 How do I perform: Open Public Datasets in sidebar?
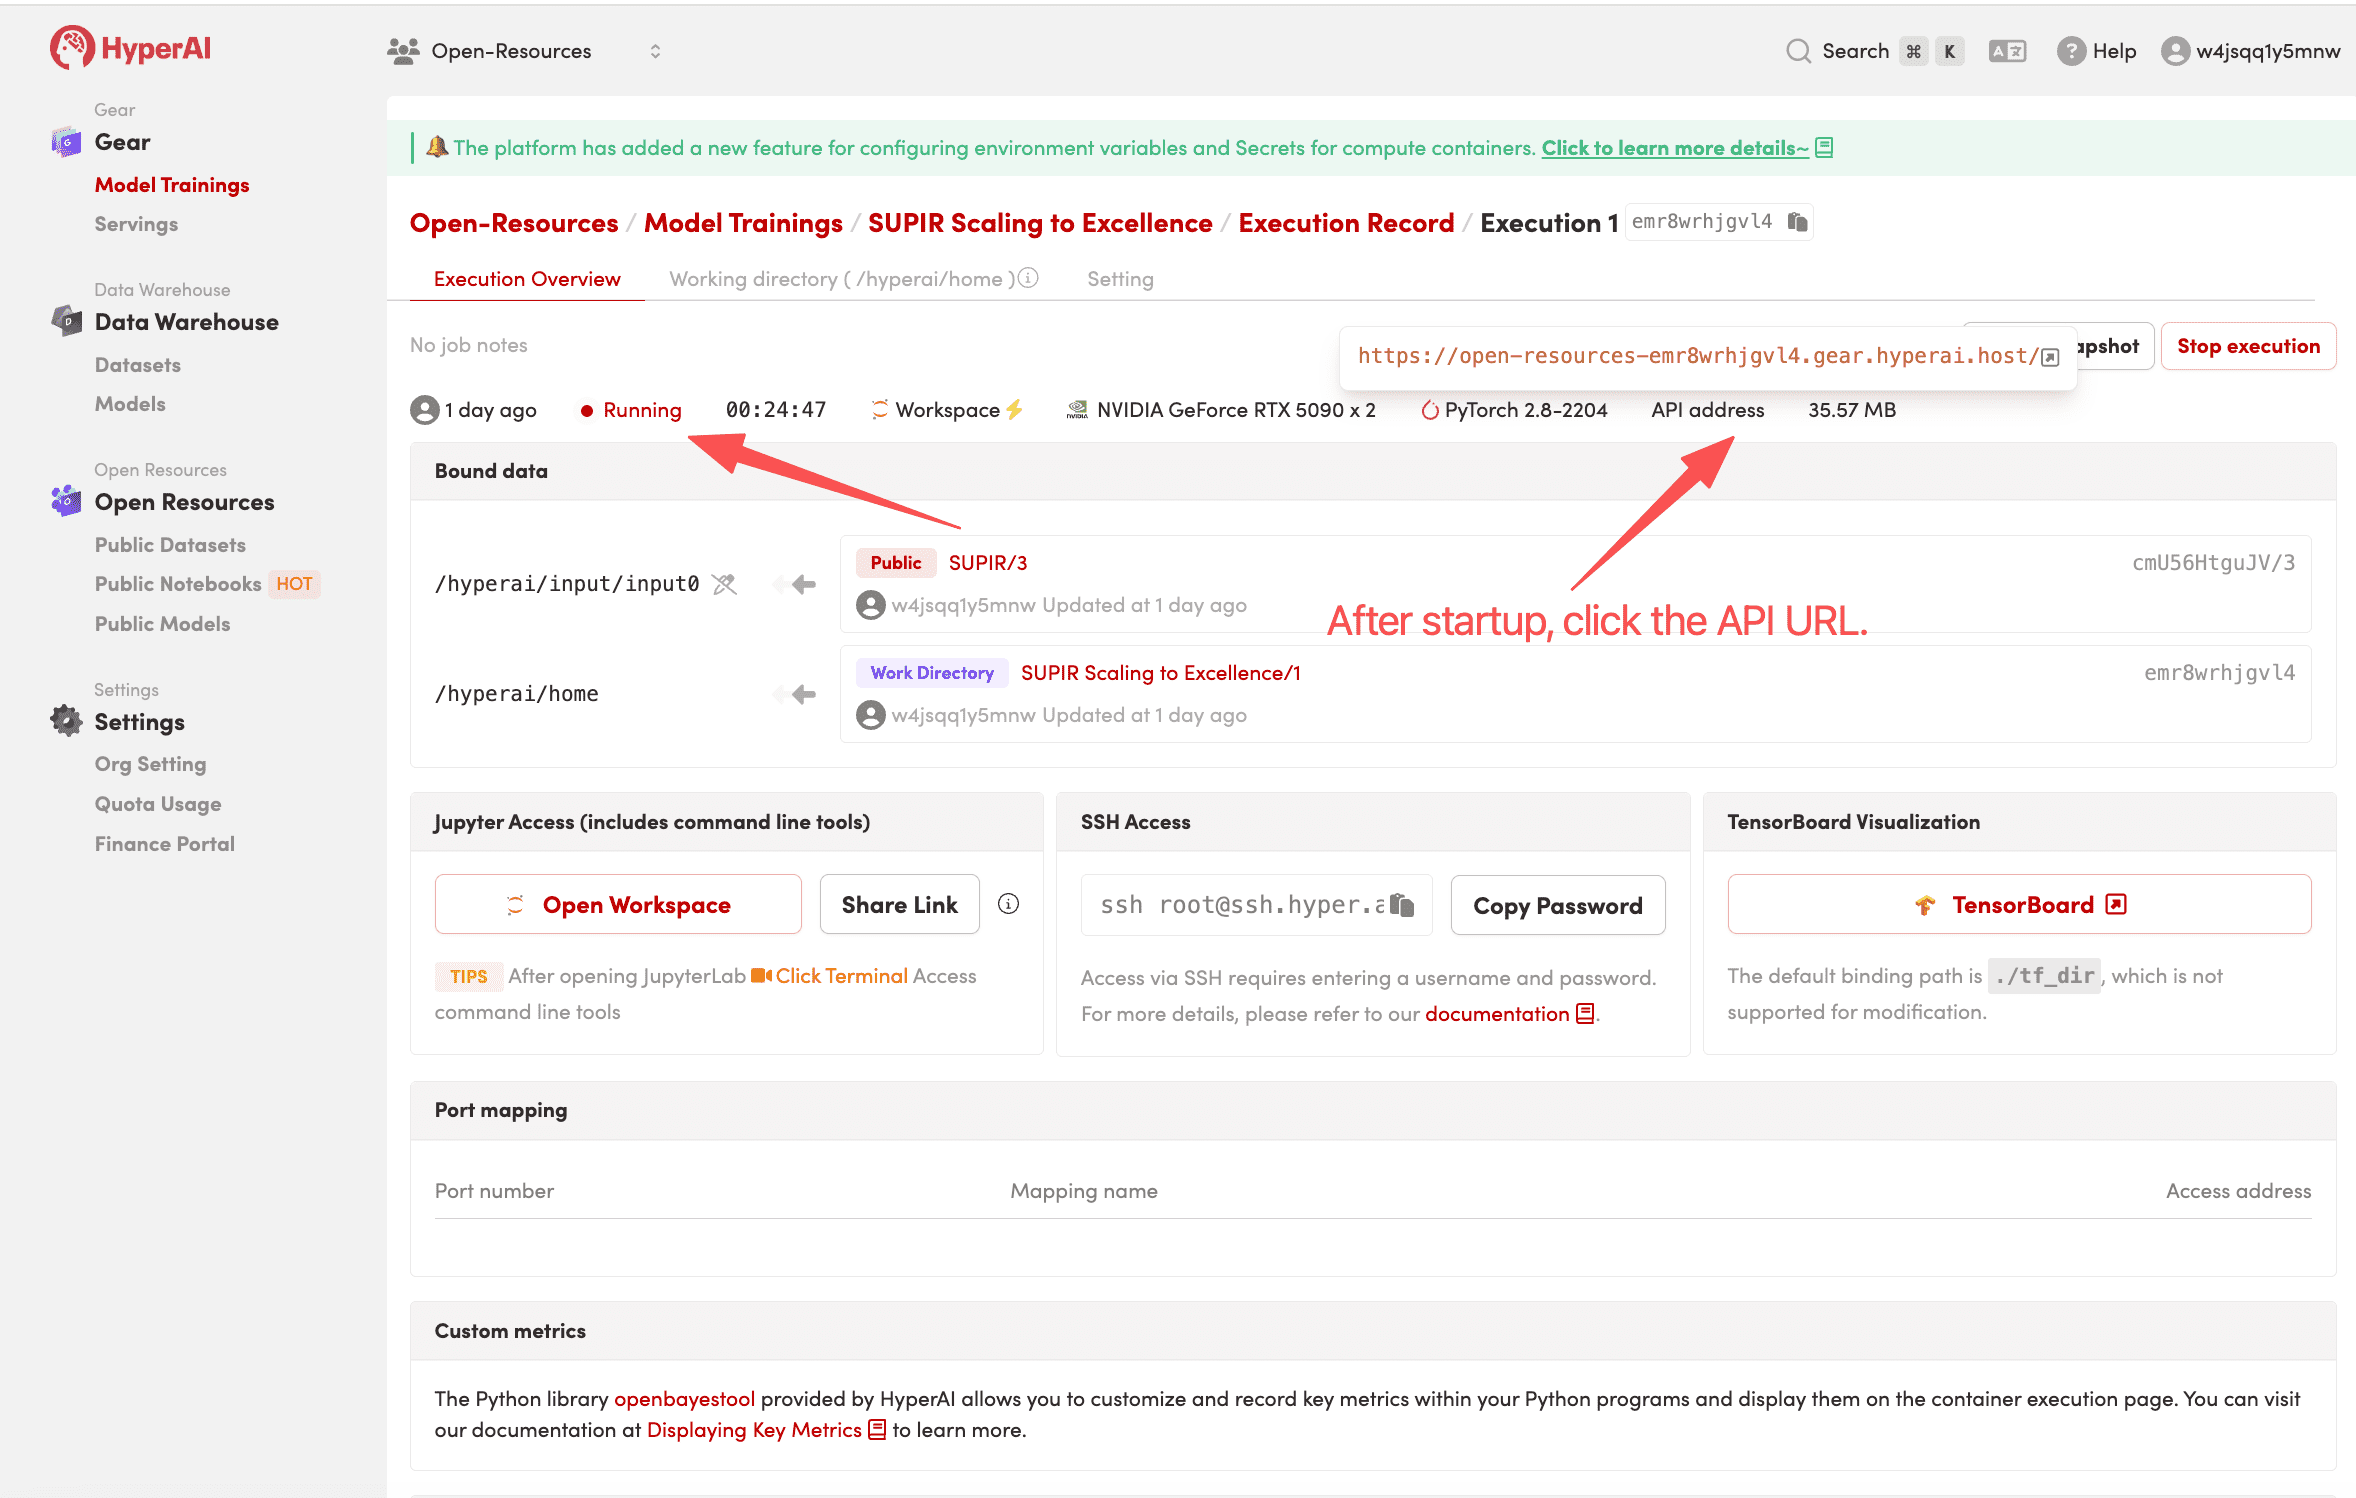[170, 545]
